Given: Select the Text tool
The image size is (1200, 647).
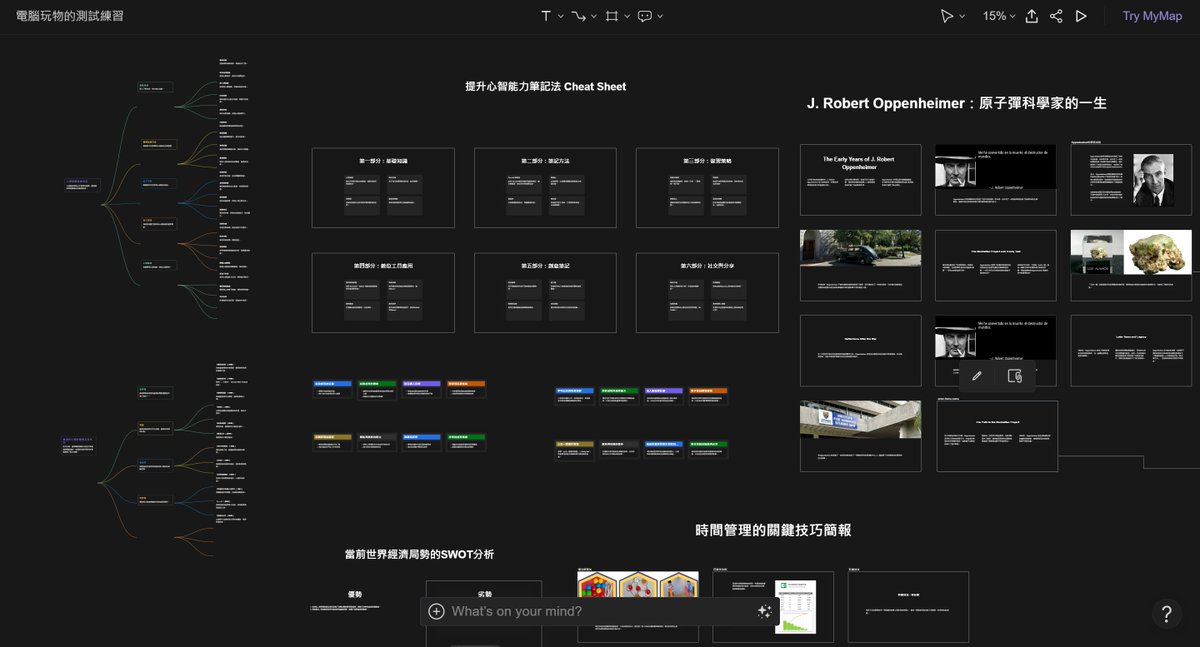Looking at the screenshot, I should point(546,16).
